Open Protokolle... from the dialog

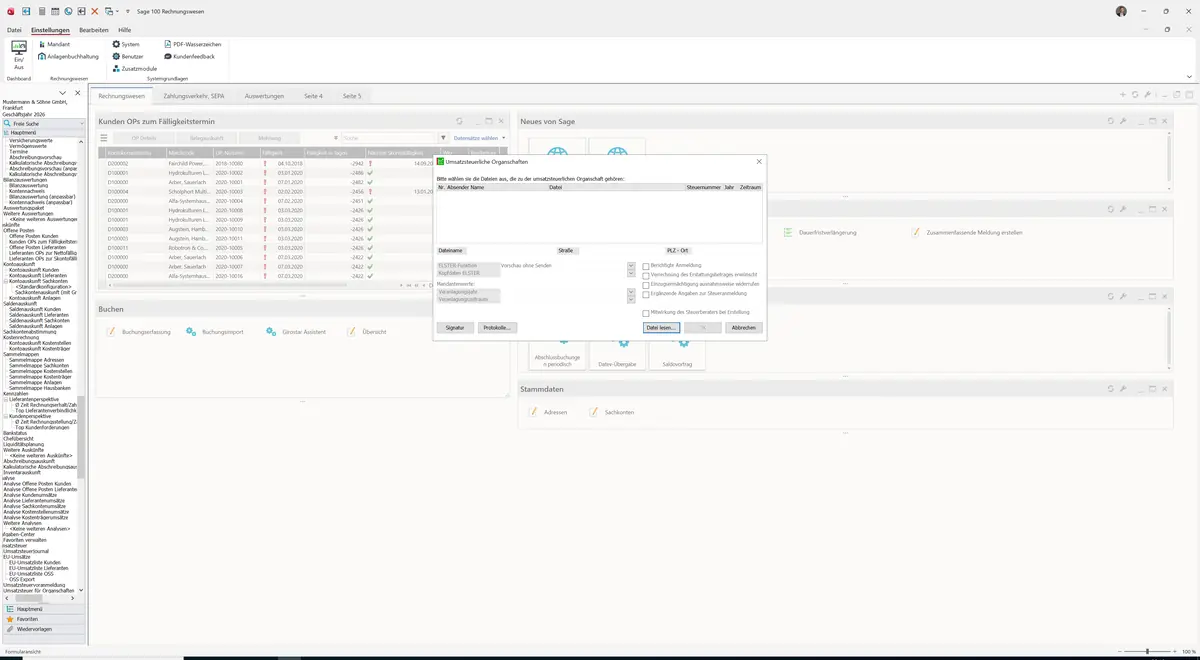coord(497,328)
